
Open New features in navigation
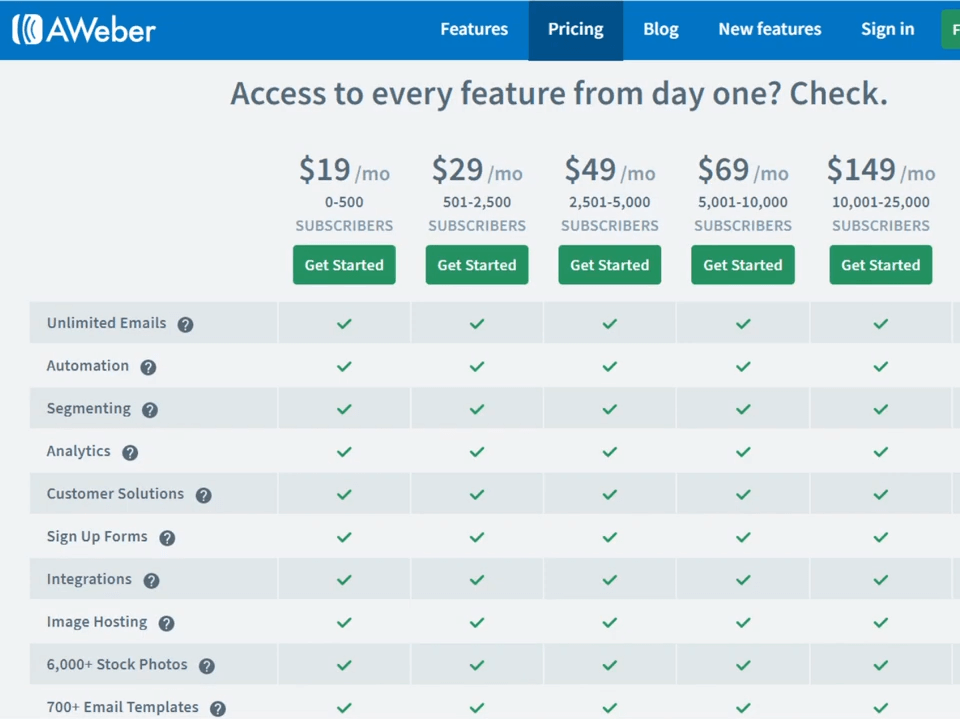770,29
